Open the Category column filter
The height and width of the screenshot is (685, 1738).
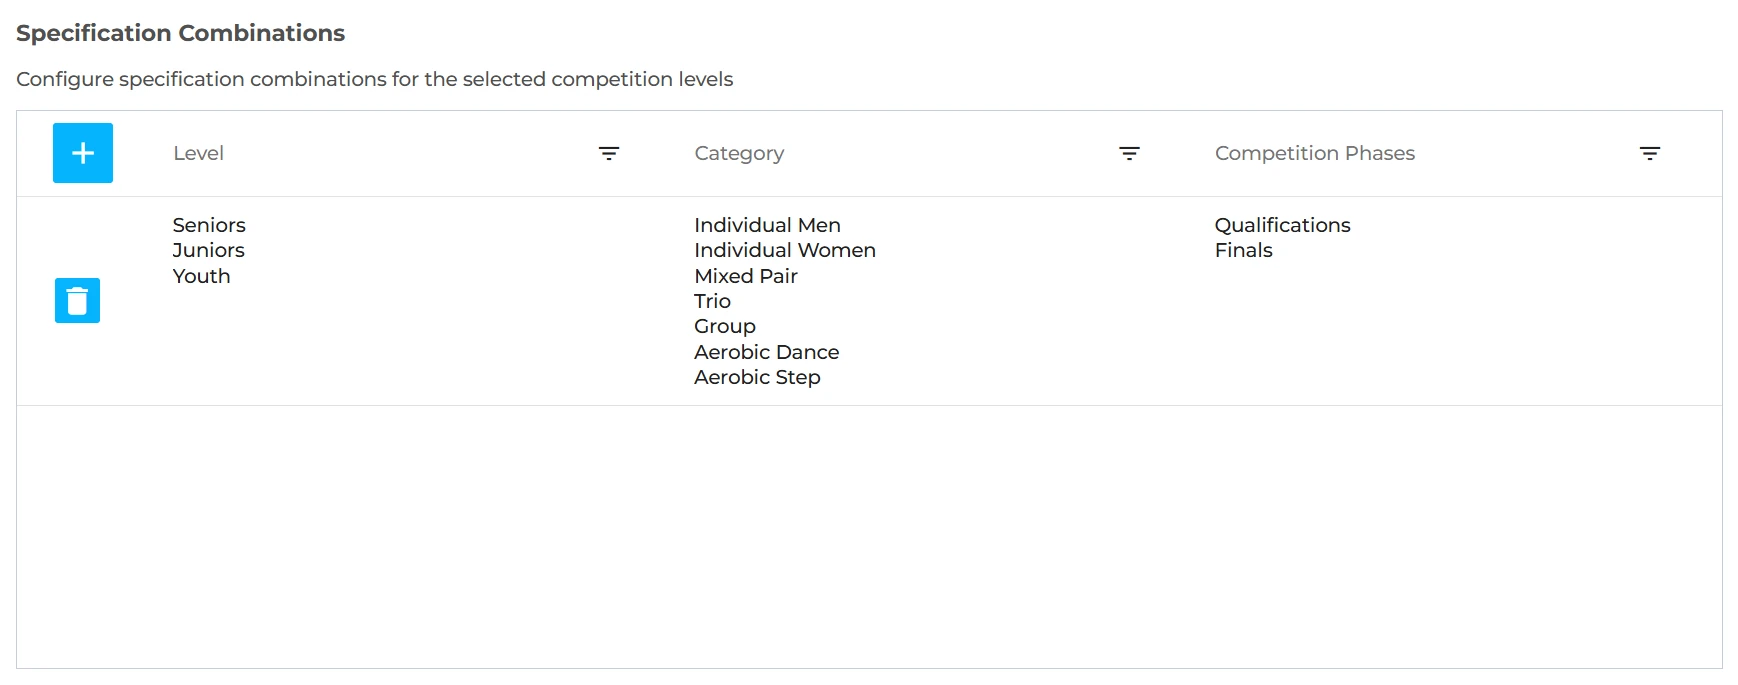click(1129, 153)
